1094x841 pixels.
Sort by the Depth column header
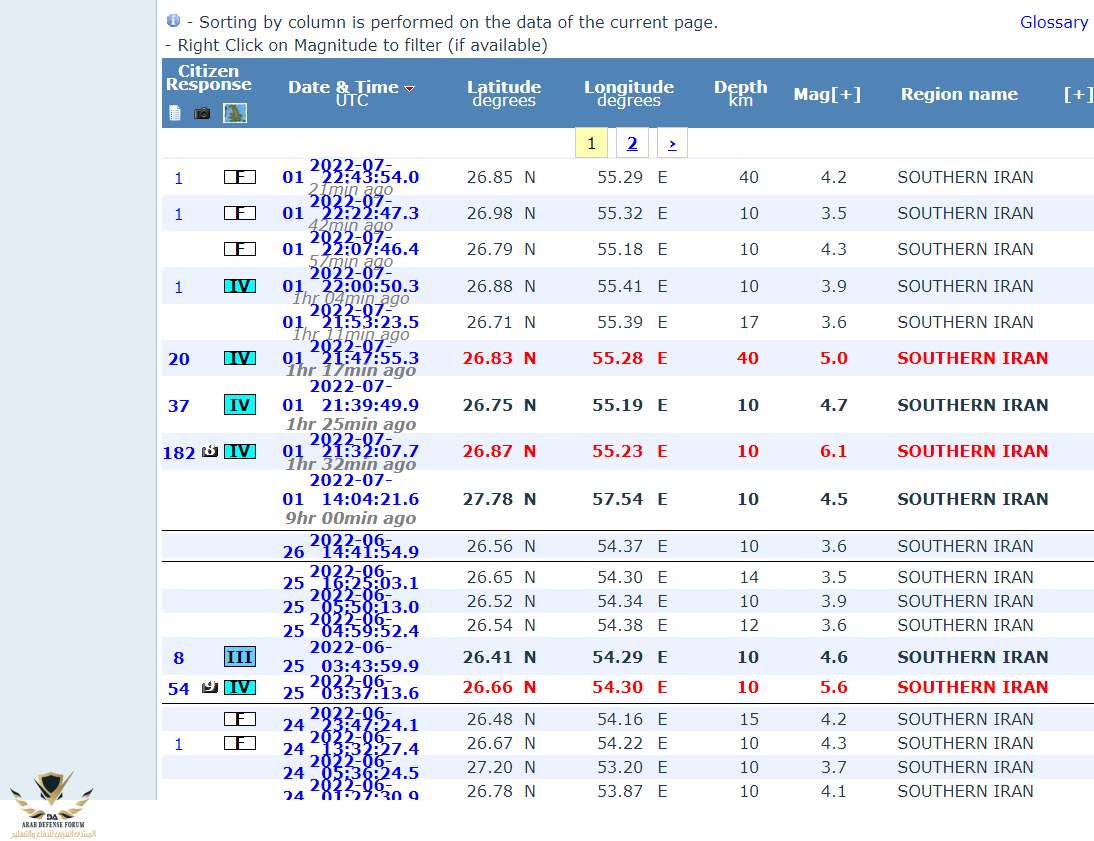740,94
